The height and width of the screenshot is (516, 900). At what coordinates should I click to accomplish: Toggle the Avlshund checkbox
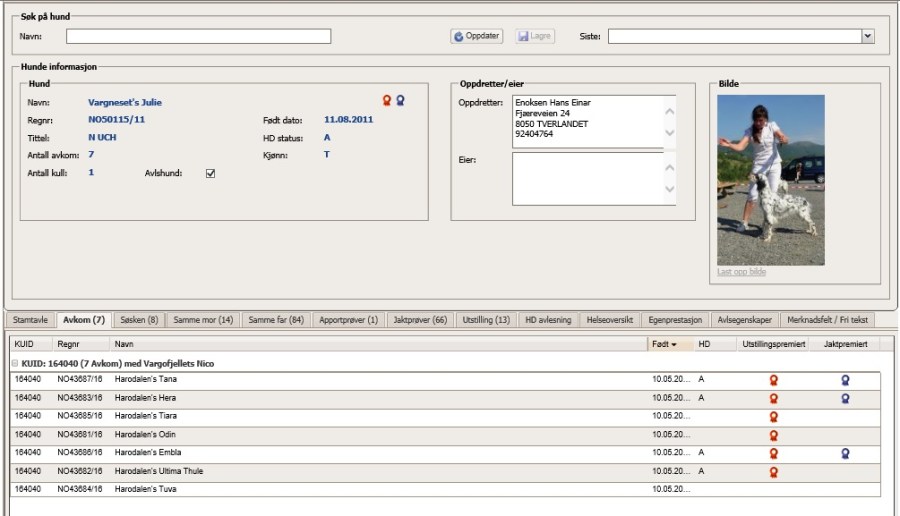click(210, 173)
